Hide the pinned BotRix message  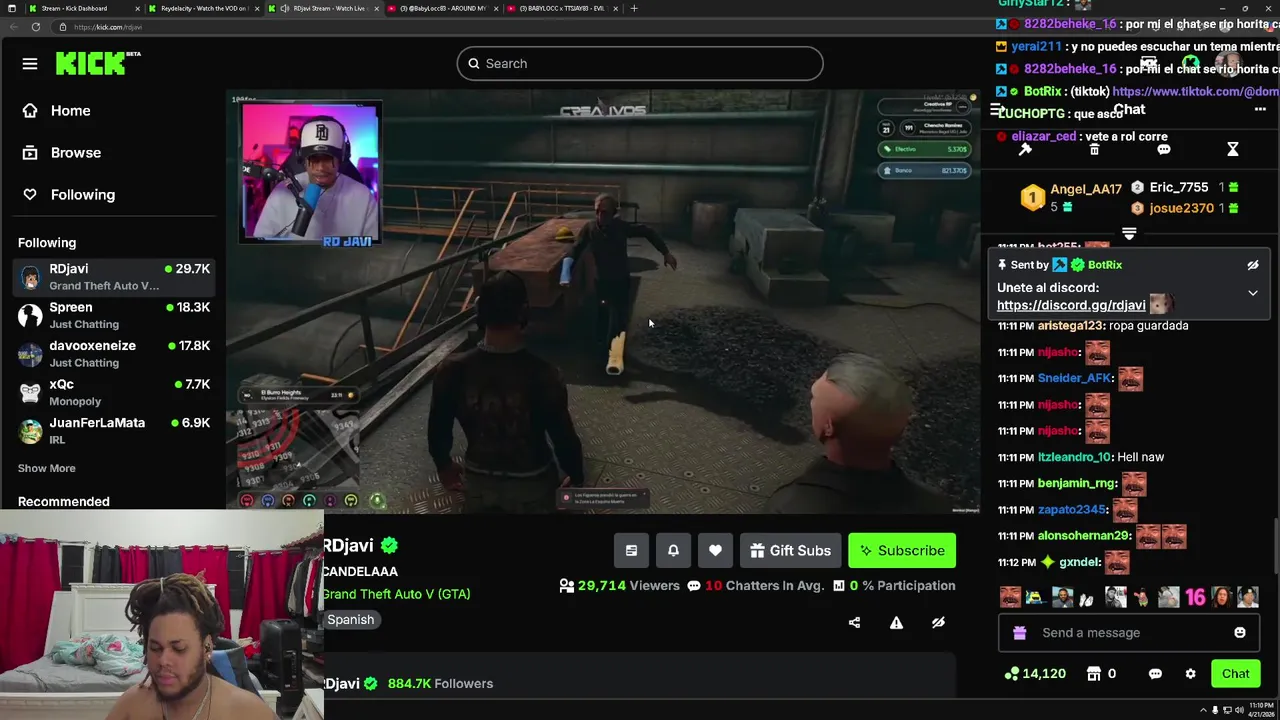click(x=1253, y=266)
